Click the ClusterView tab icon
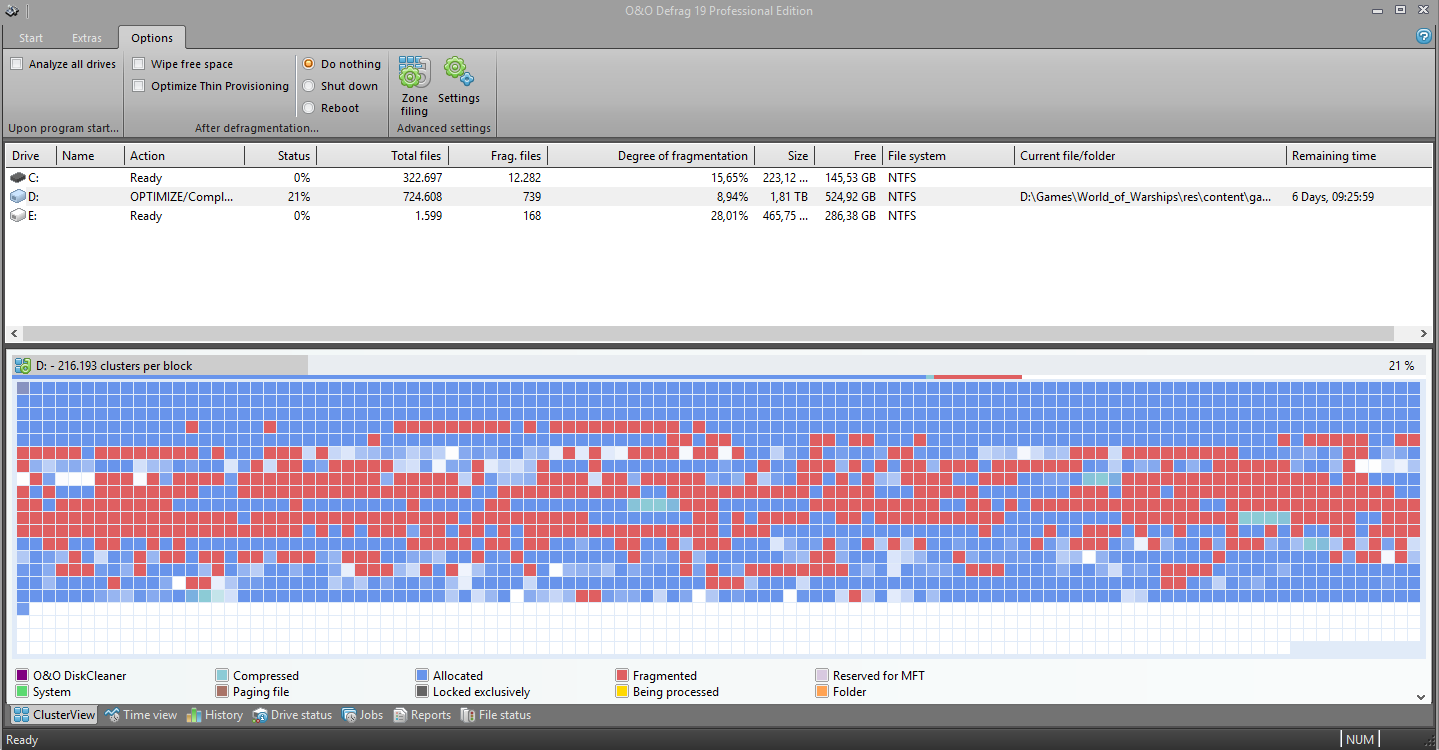Viewport: 1439px width, 750px height. tap(21, 715)
